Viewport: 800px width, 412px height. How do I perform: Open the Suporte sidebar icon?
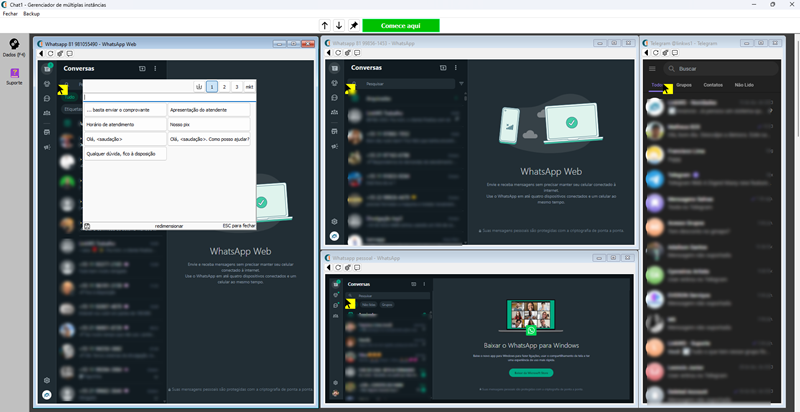point(14,76)
